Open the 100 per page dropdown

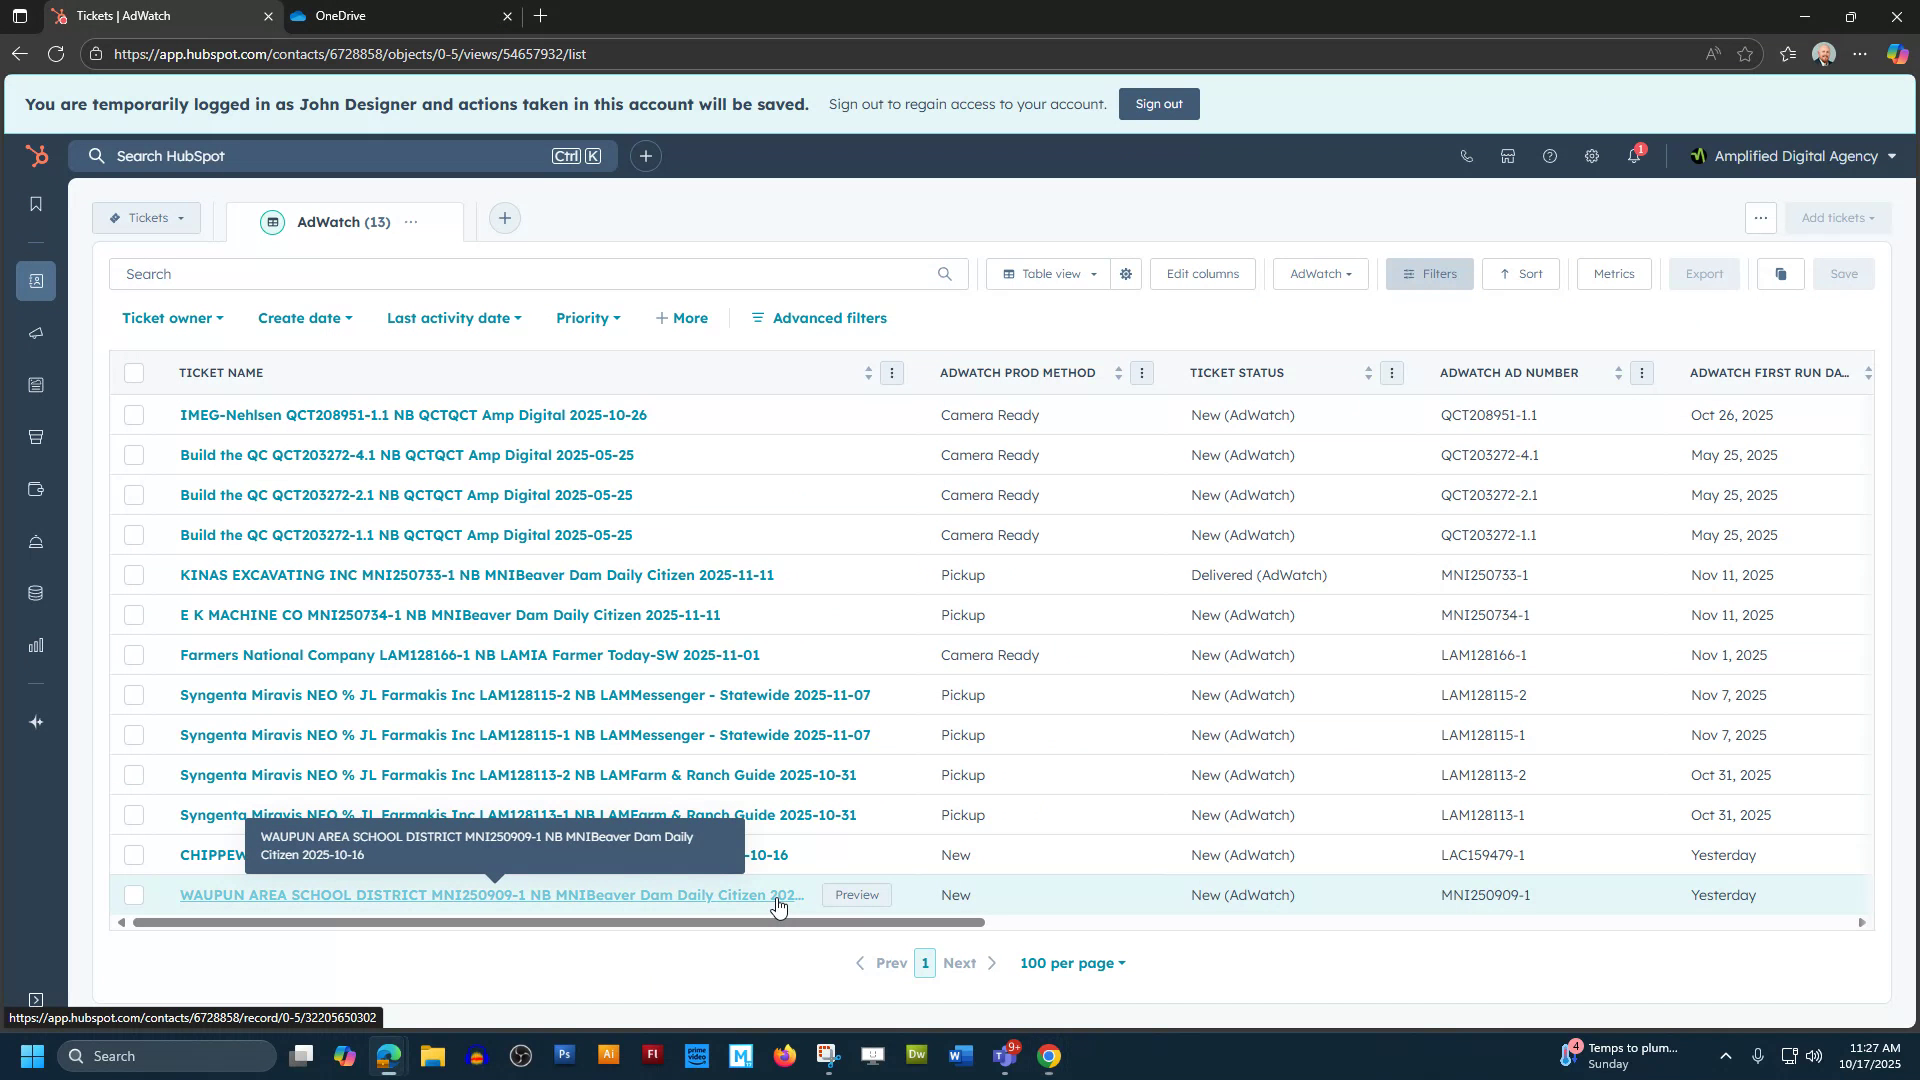[1072, 963]
